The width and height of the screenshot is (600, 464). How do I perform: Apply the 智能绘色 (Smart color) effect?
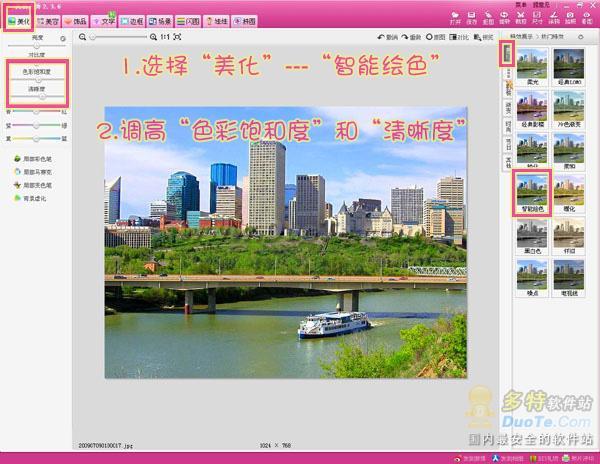pyautogui.click(x=532, y=193)
